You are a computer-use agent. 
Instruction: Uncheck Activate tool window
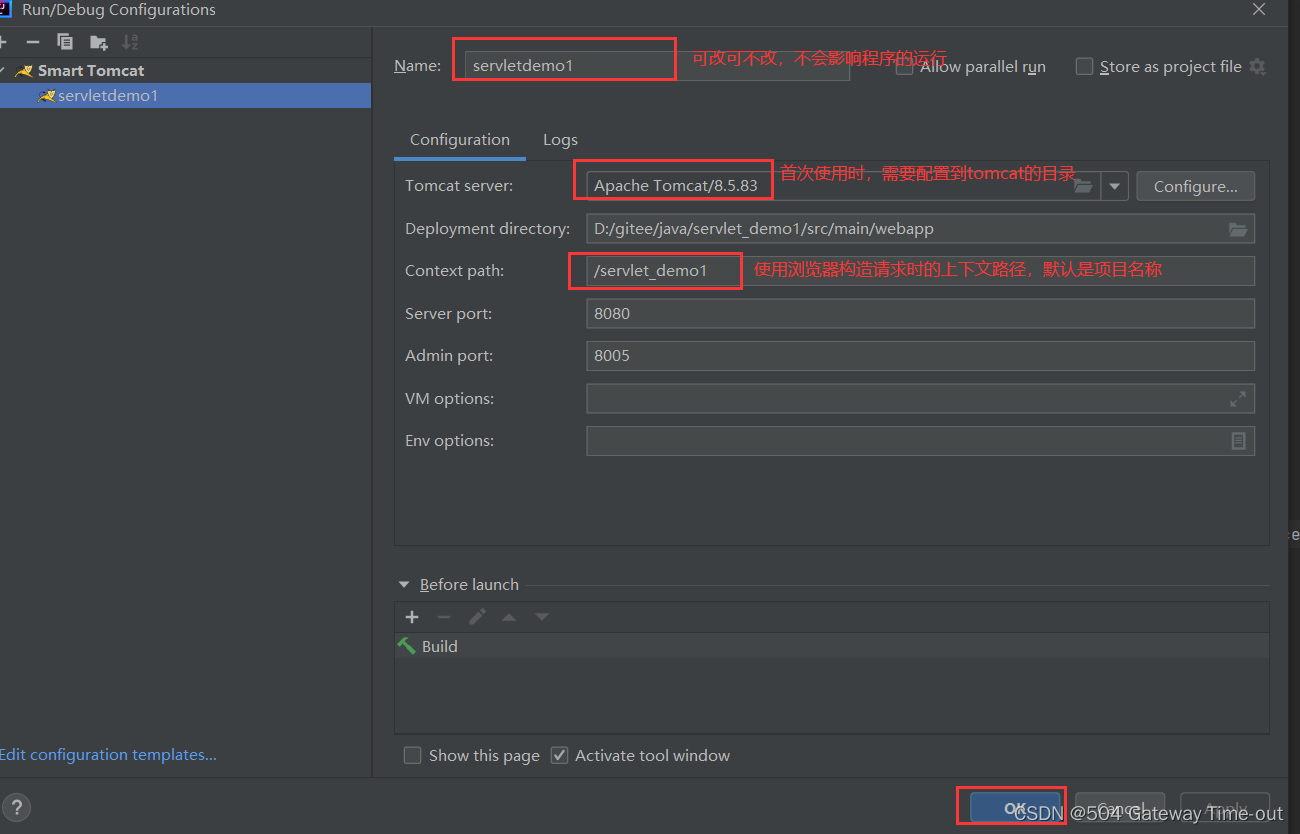[x=559, y=756]
